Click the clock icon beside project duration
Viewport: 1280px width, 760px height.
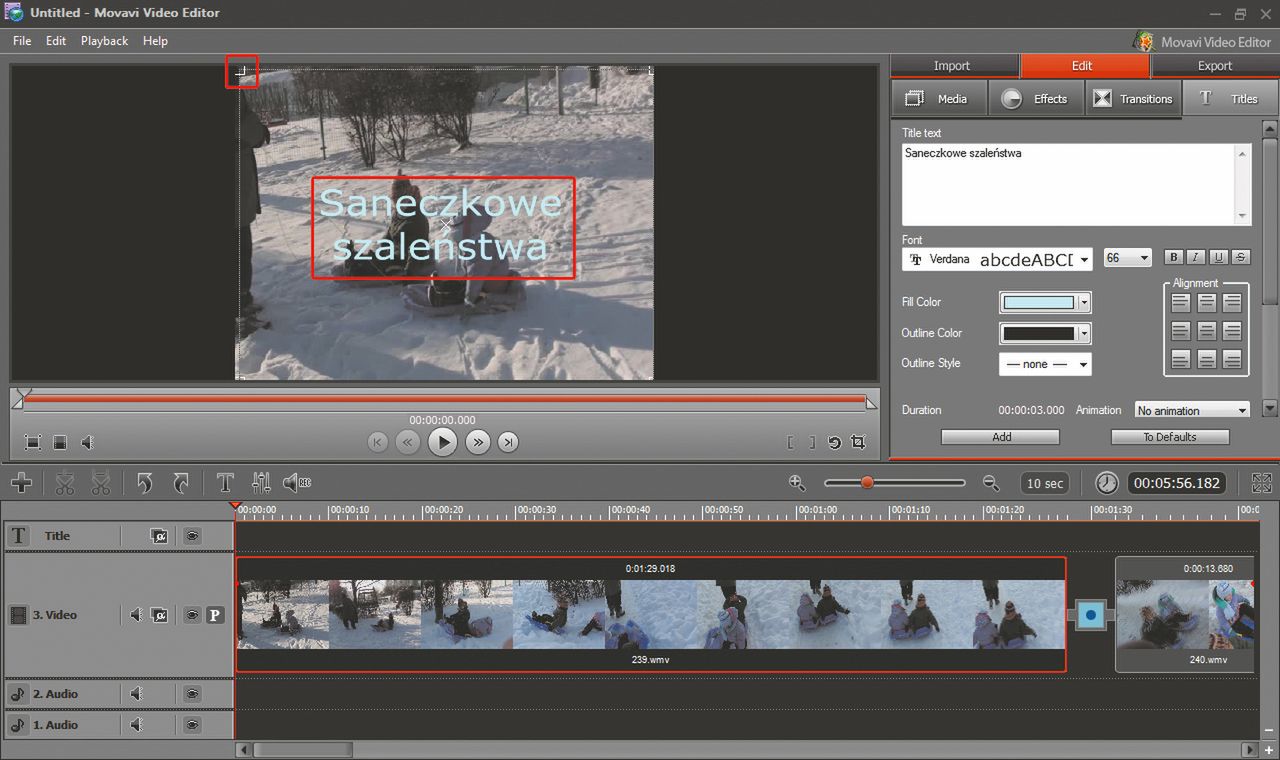click(x=1106, y=483)
